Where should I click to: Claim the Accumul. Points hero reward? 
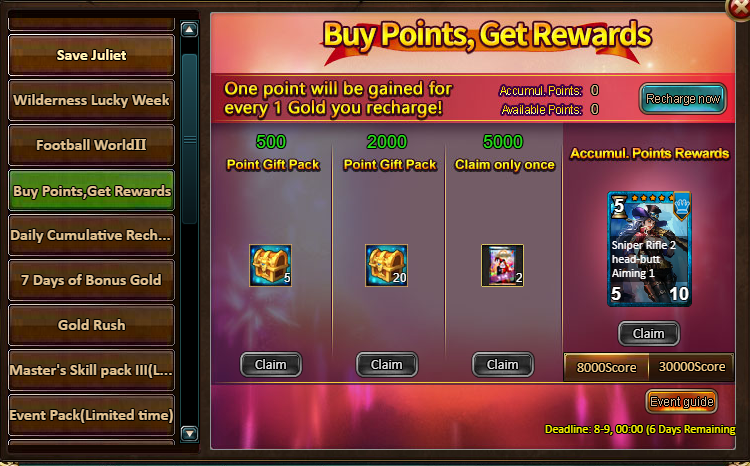tap(649, 333)
